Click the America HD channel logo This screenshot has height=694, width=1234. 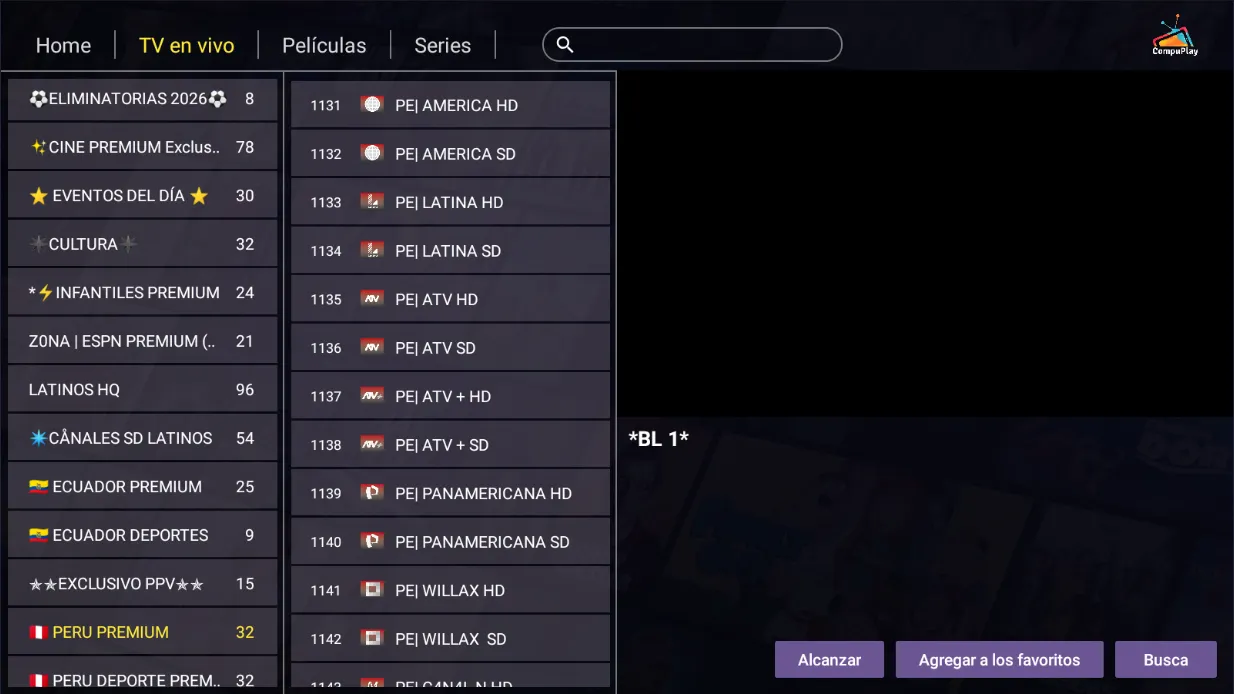[372, 105]
